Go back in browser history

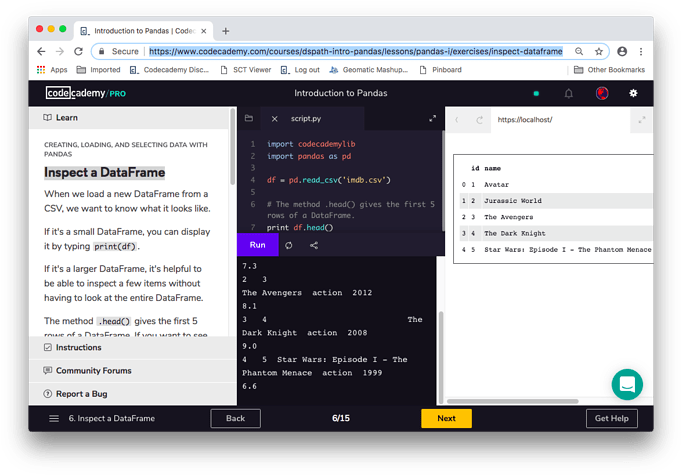tap(41, 51)
